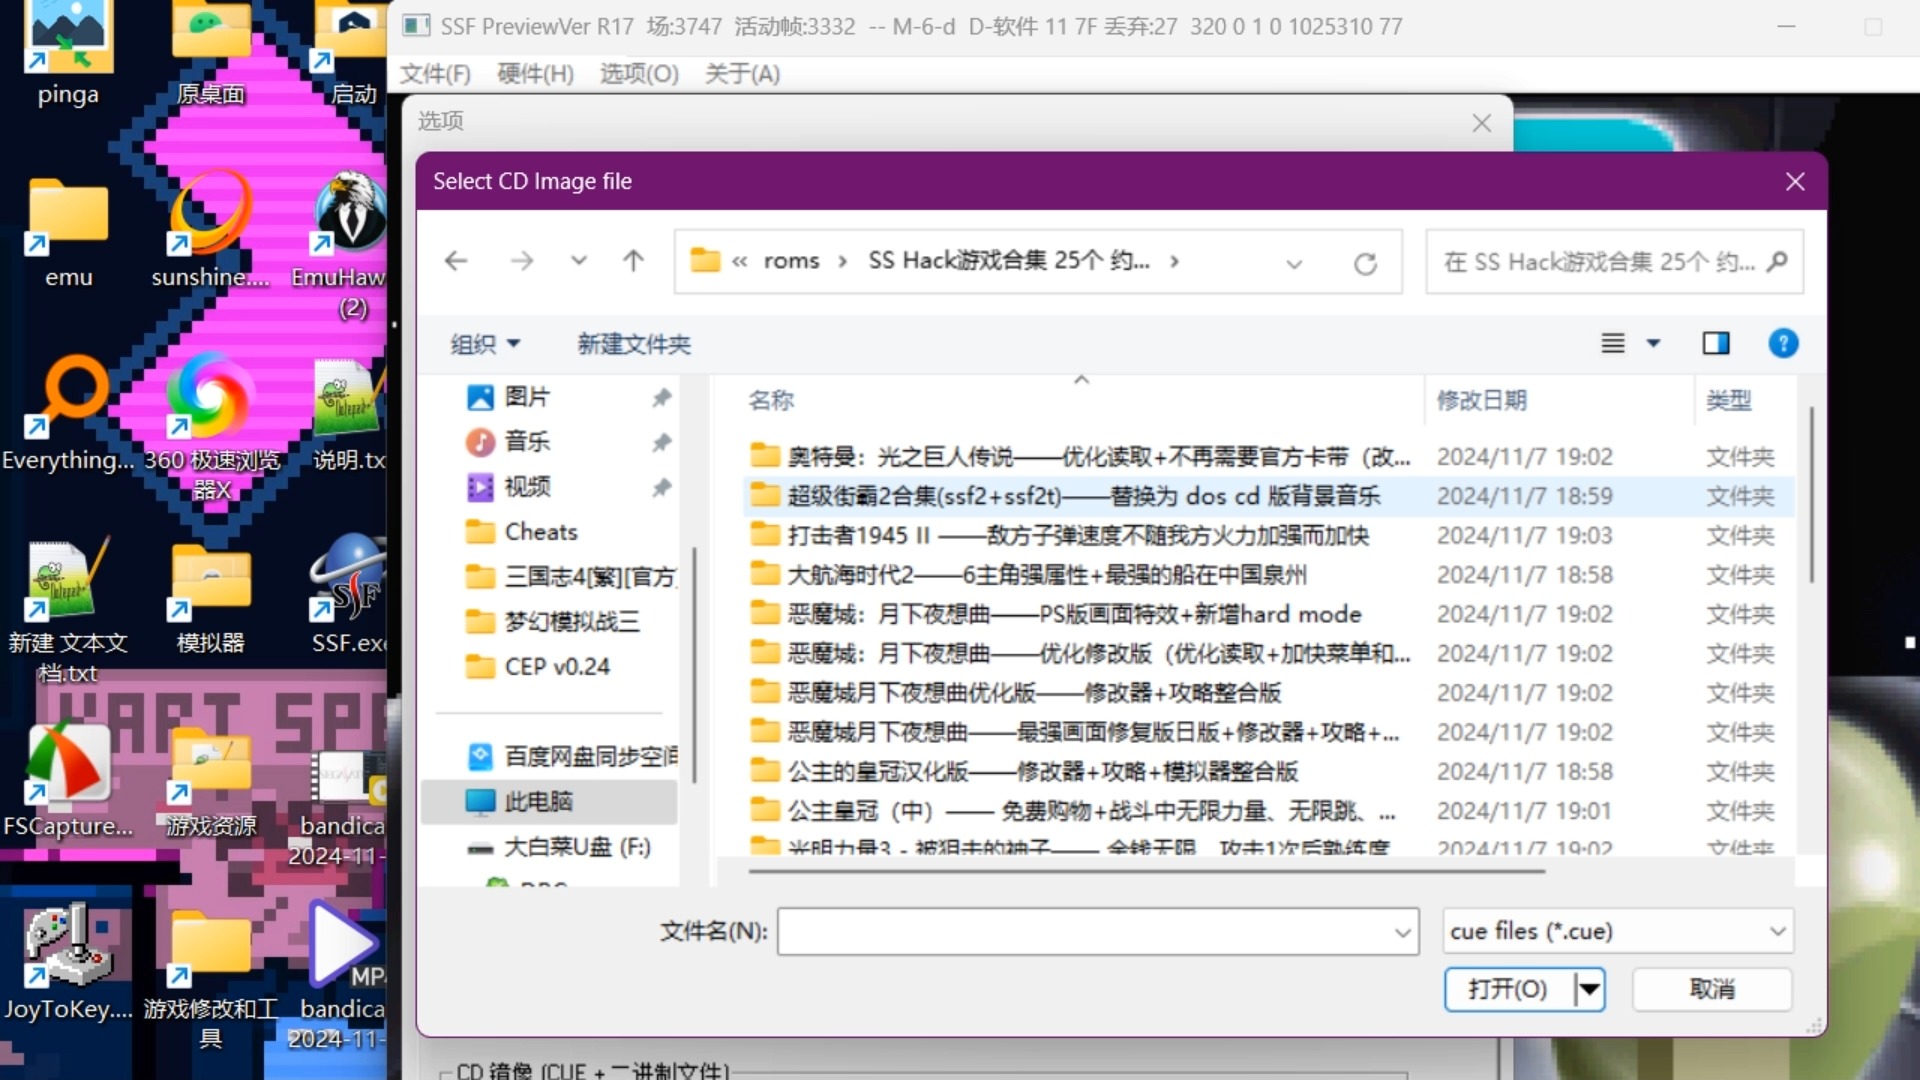The height and width of the screenshot is (1080, 1920).
Task: Select 此电脑 in navigation pane
Action: [x=549, y=802]
